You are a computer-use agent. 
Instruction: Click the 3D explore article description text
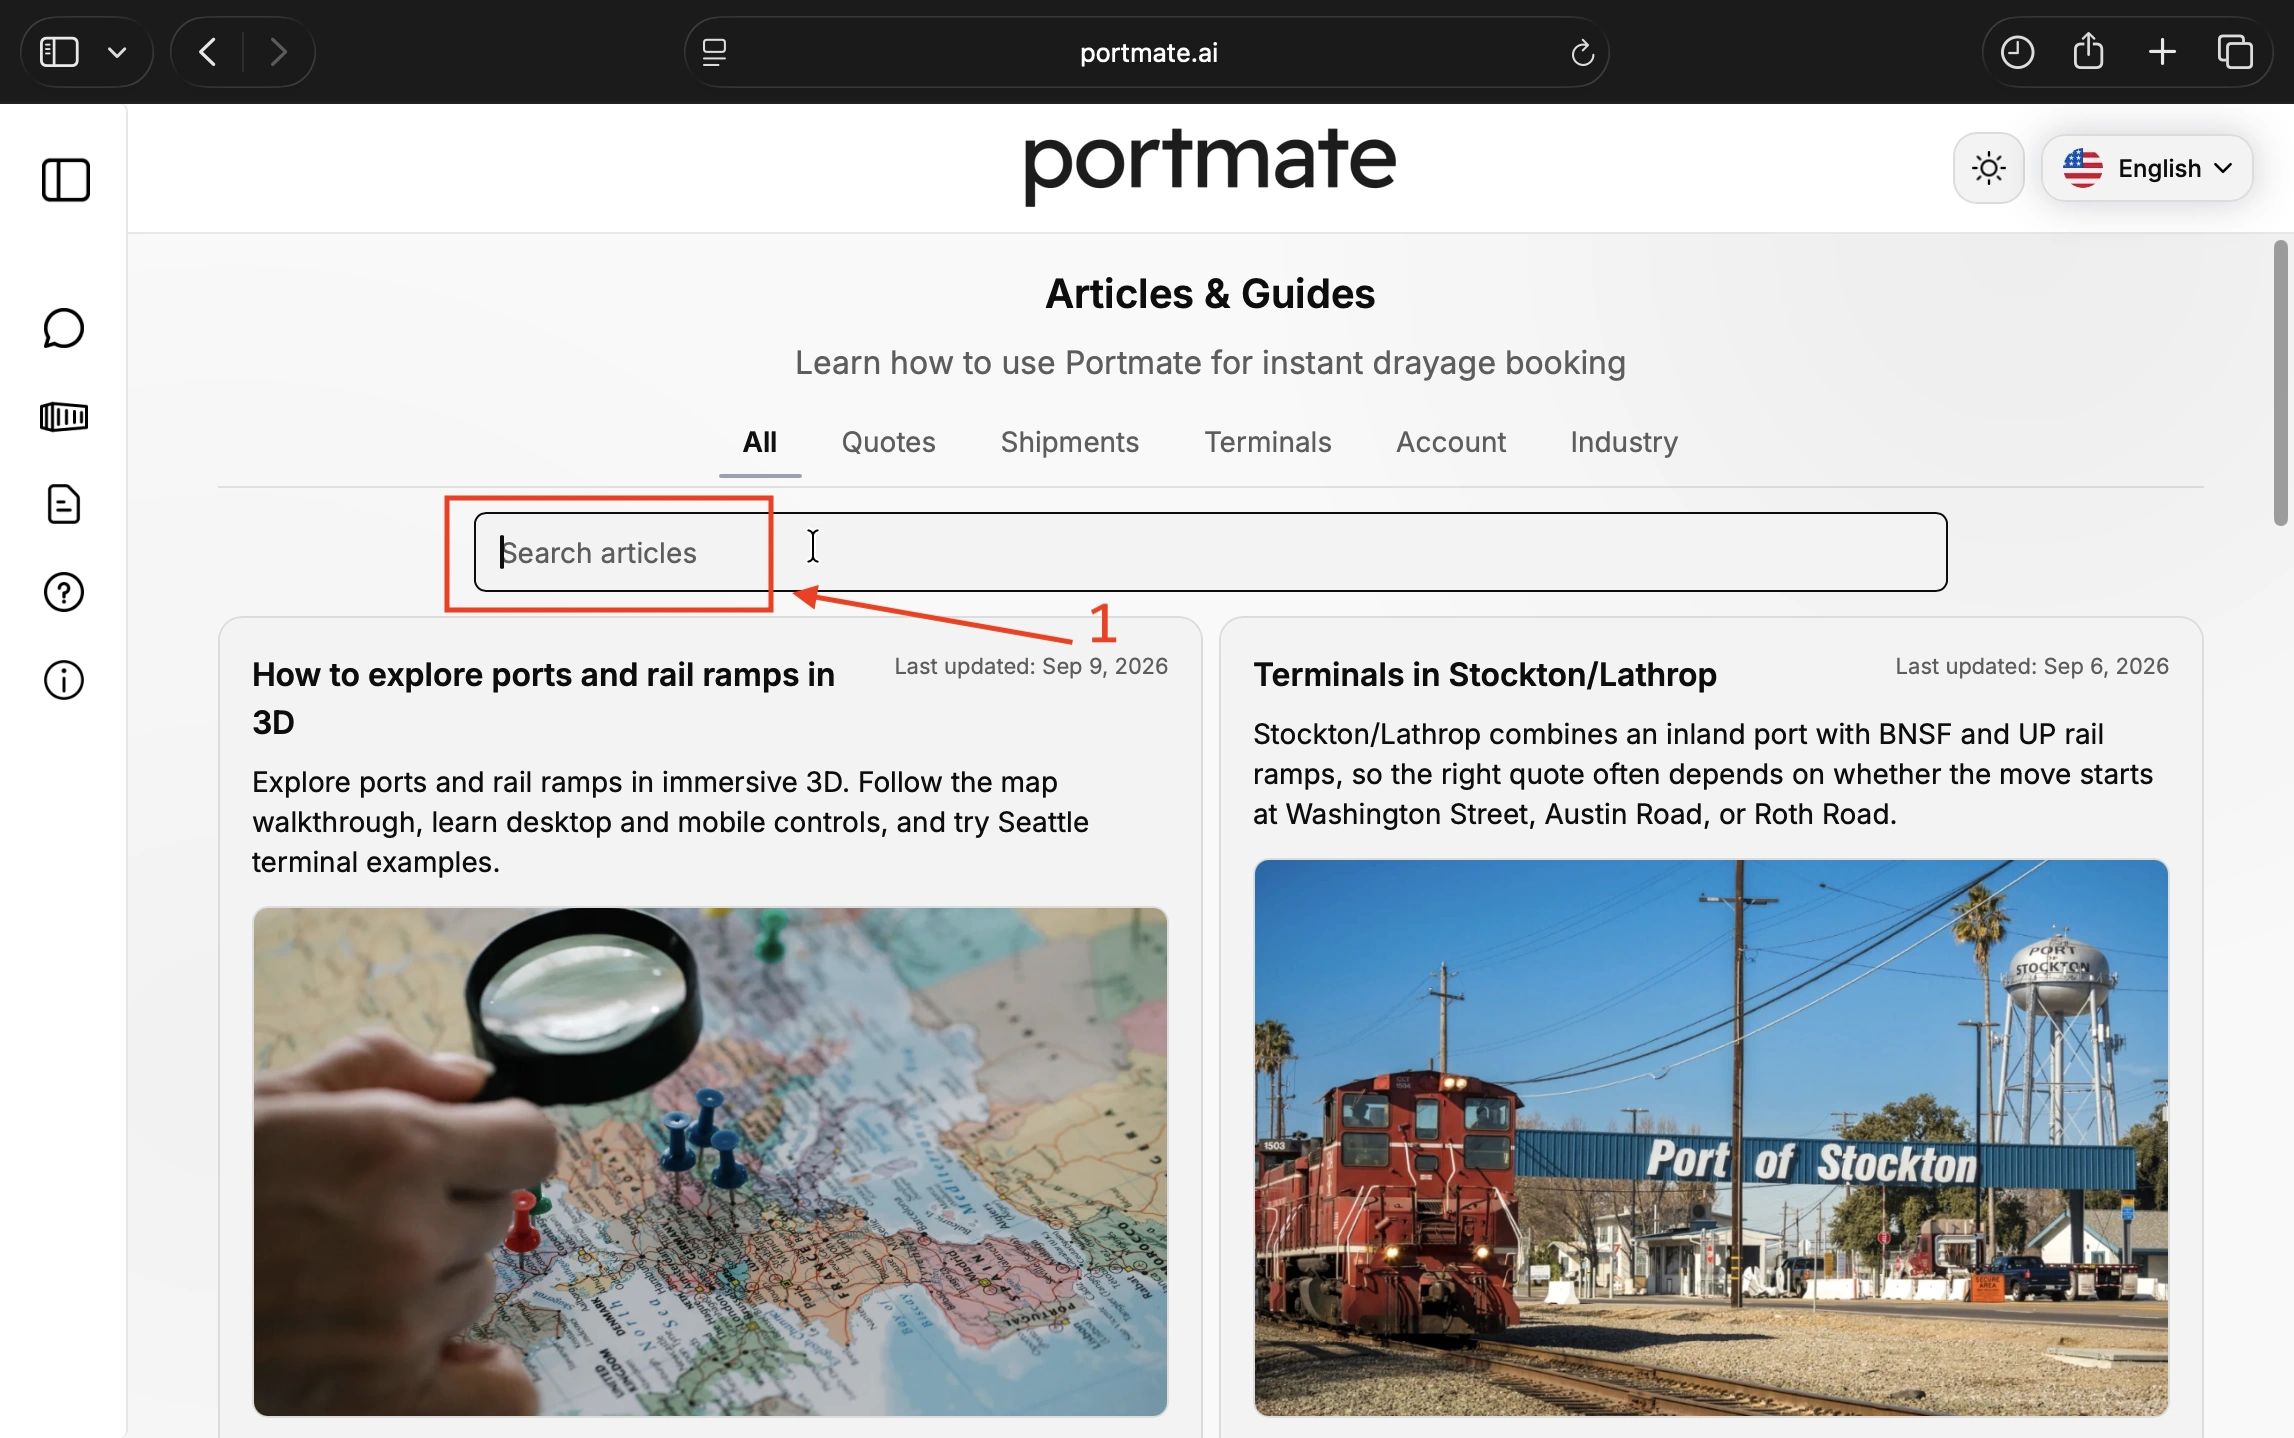[670, 822]
